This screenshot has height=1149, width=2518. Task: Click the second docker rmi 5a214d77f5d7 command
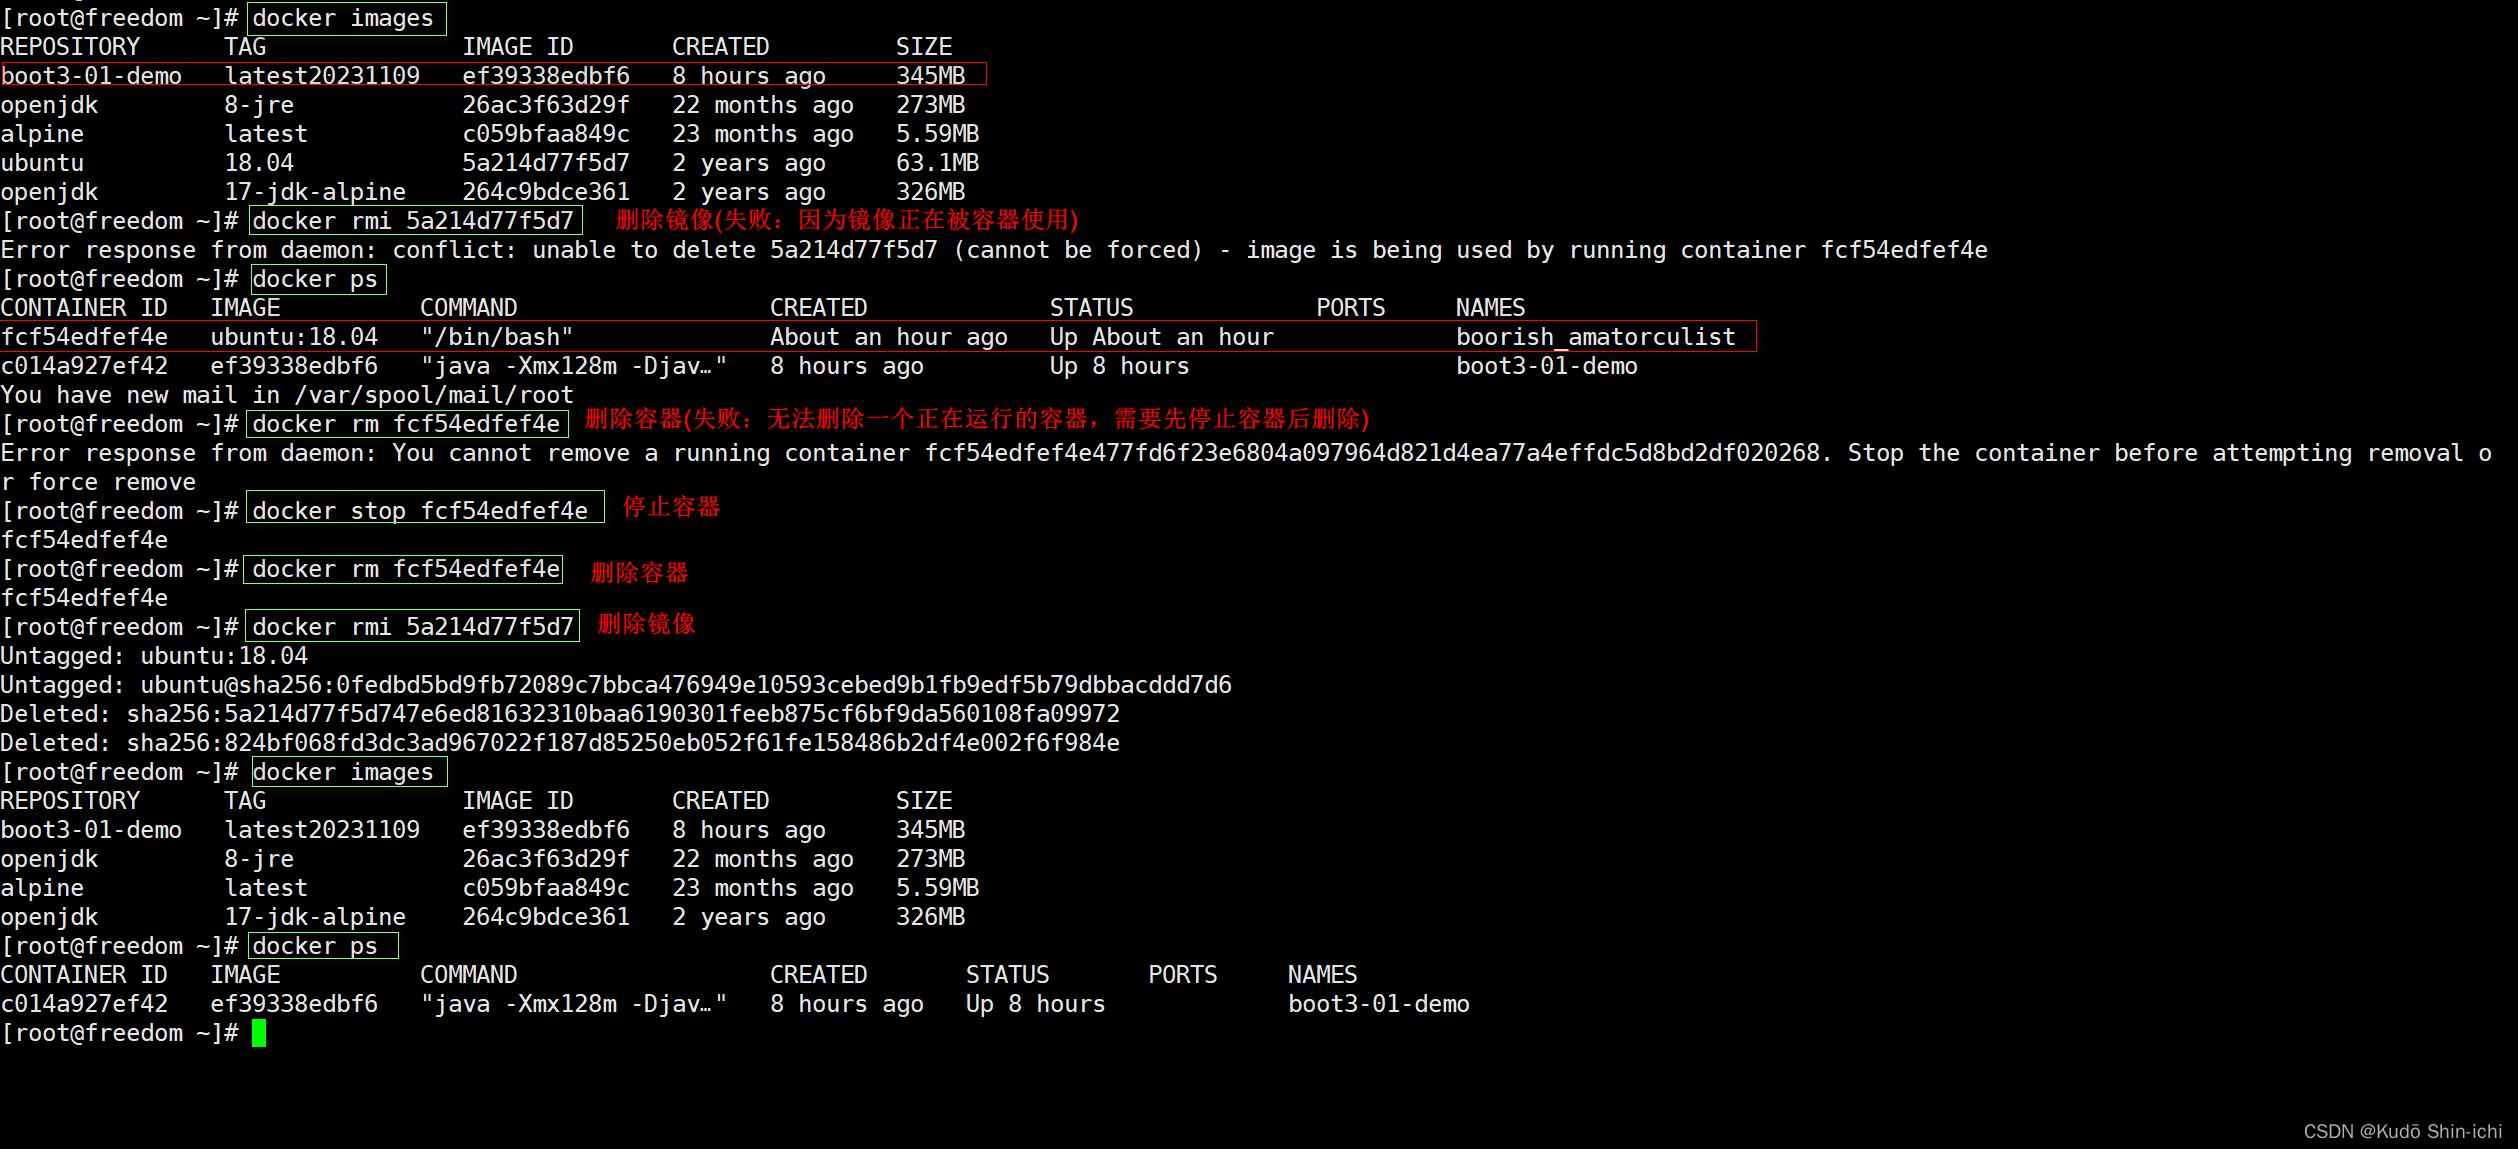412,626
